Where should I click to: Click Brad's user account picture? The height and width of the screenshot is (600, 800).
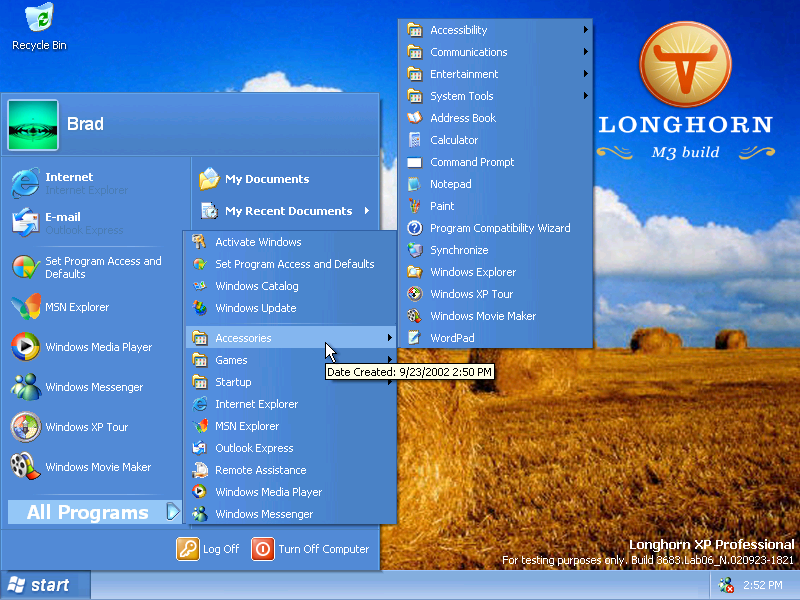coord(33,125)
